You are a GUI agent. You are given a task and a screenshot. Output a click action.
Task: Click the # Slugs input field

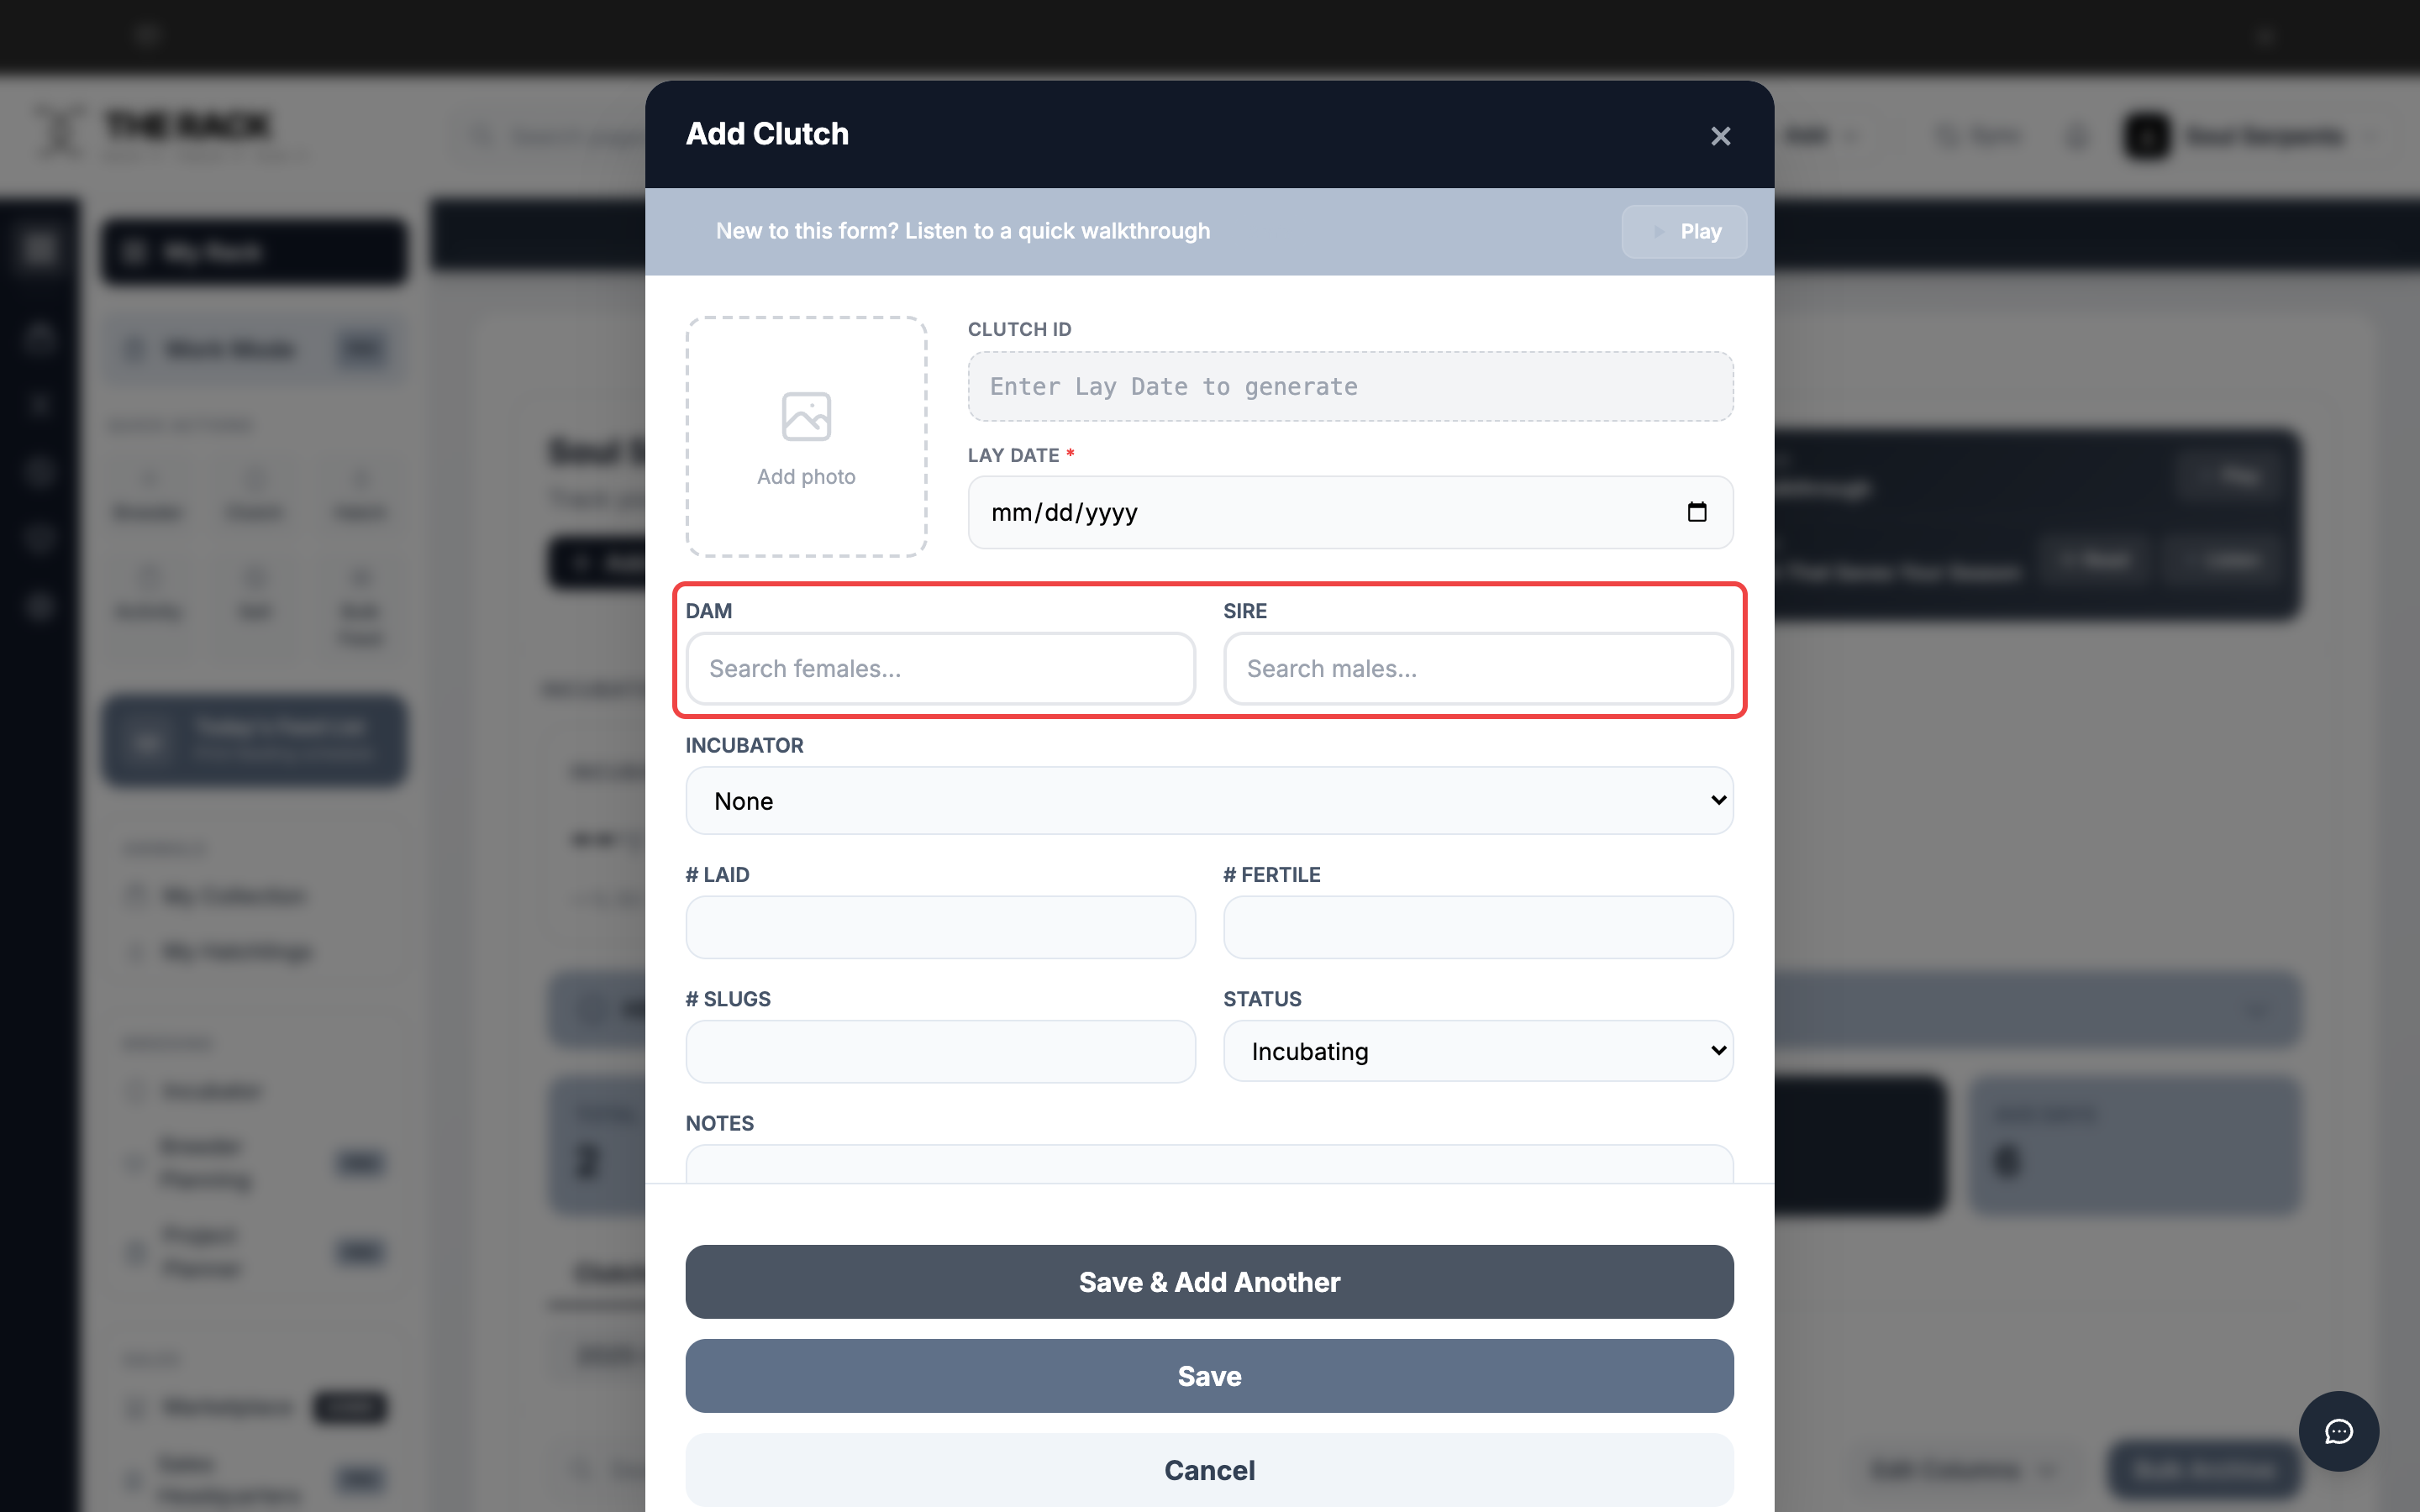click(x=940, y=1051)
